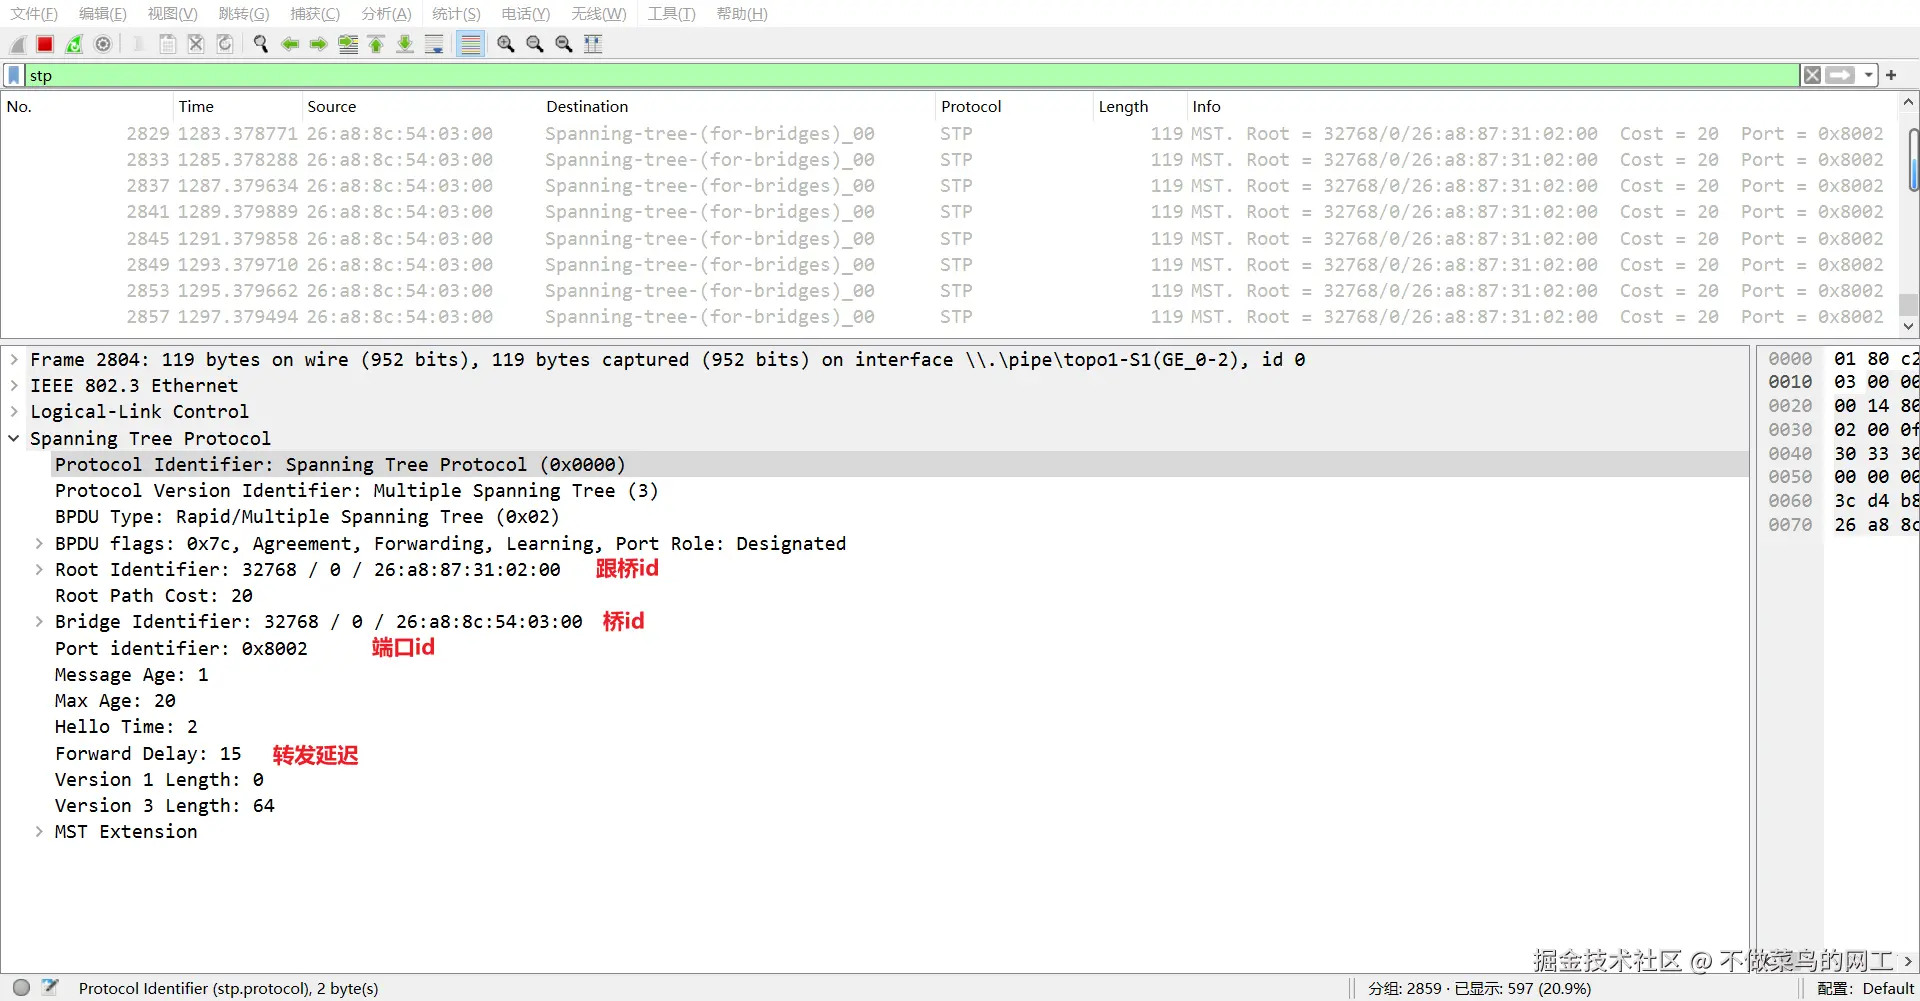Image resolution: width=1920 pixels, height=1001 pixels.
Task: Click the packet list scroll up arrow
Action: pyautogui.click(x=1908, y=102)
